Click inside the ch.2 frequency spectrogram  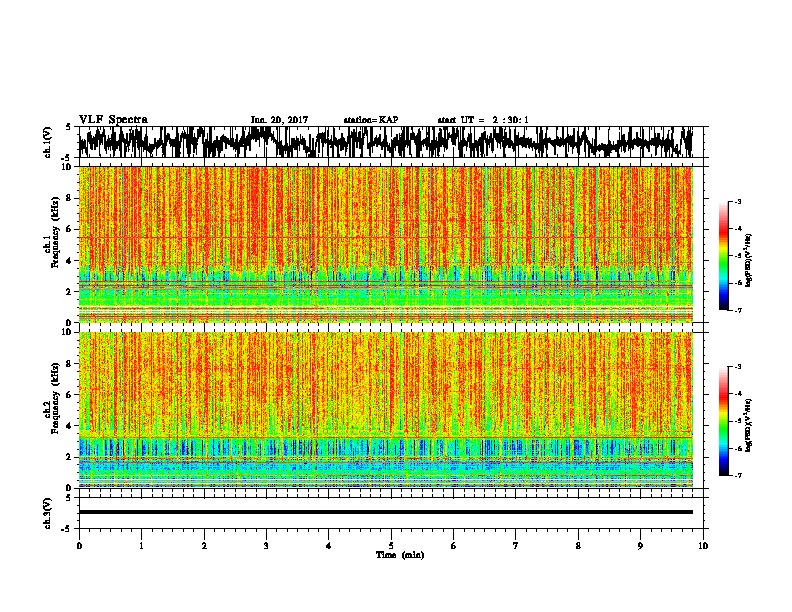(x=386, y=410)
